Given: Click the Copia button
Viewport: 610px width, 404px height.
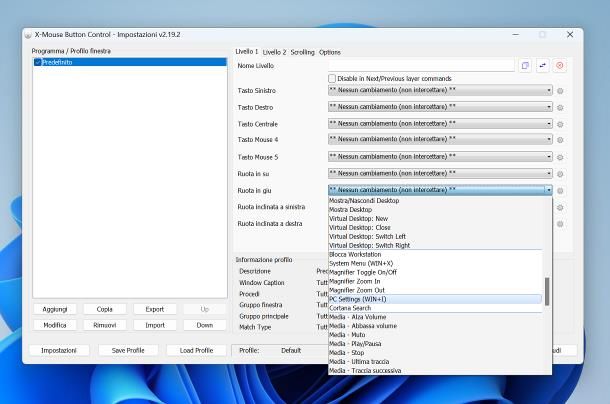Looking at the screenshot, I should [x=105, y=309].
